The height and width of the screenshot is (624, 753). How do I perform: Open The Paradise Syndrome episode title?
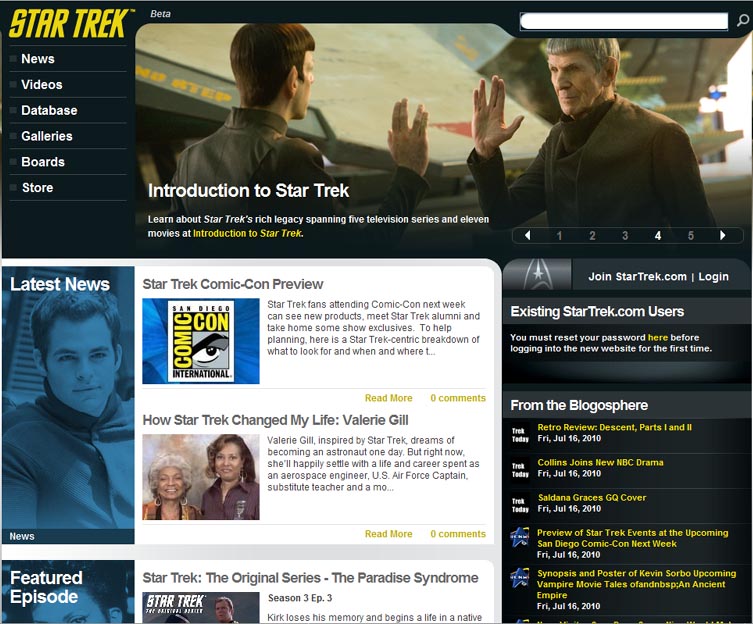pos(310,578)
